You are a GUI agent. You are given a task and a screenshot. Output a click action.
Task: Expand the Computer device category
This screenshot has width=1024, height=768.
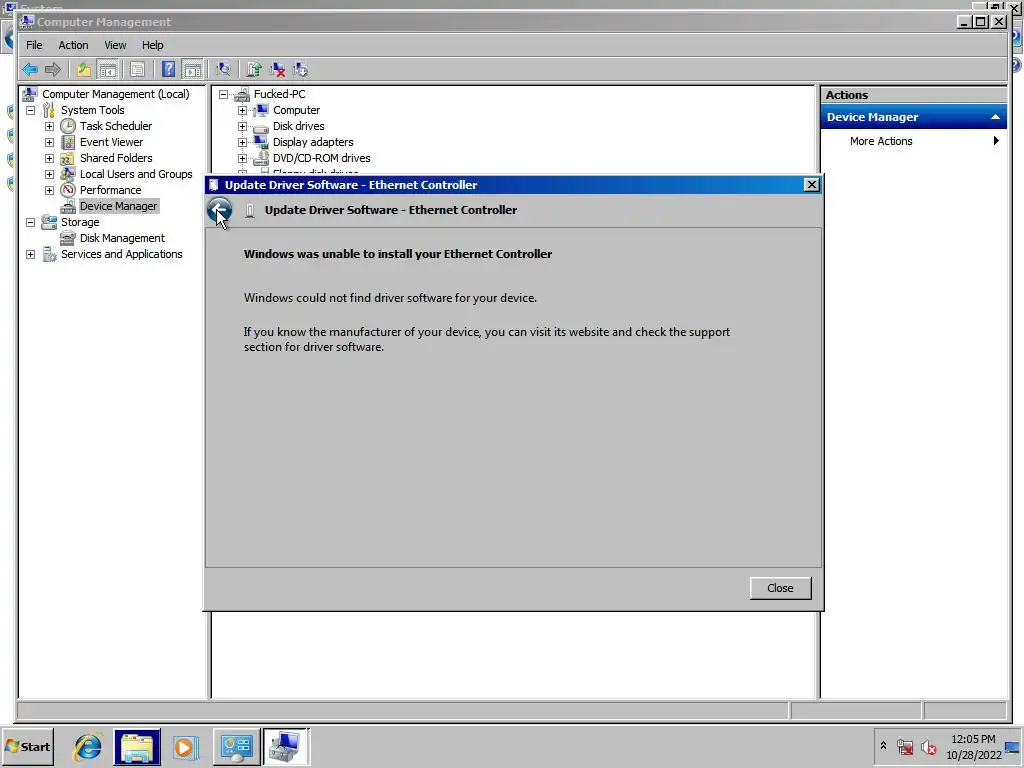coord(242,110)
